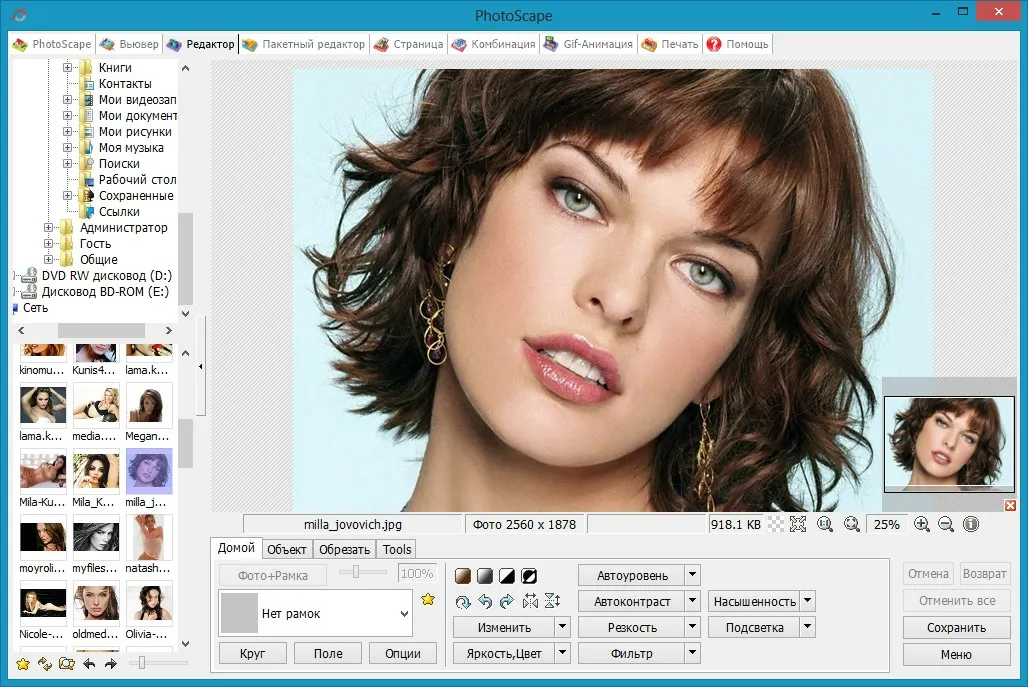The image size is (1028, 687).
Task: Click the zoom out magnifier icon
Action: pyautogui.click(x=946, y=524)
